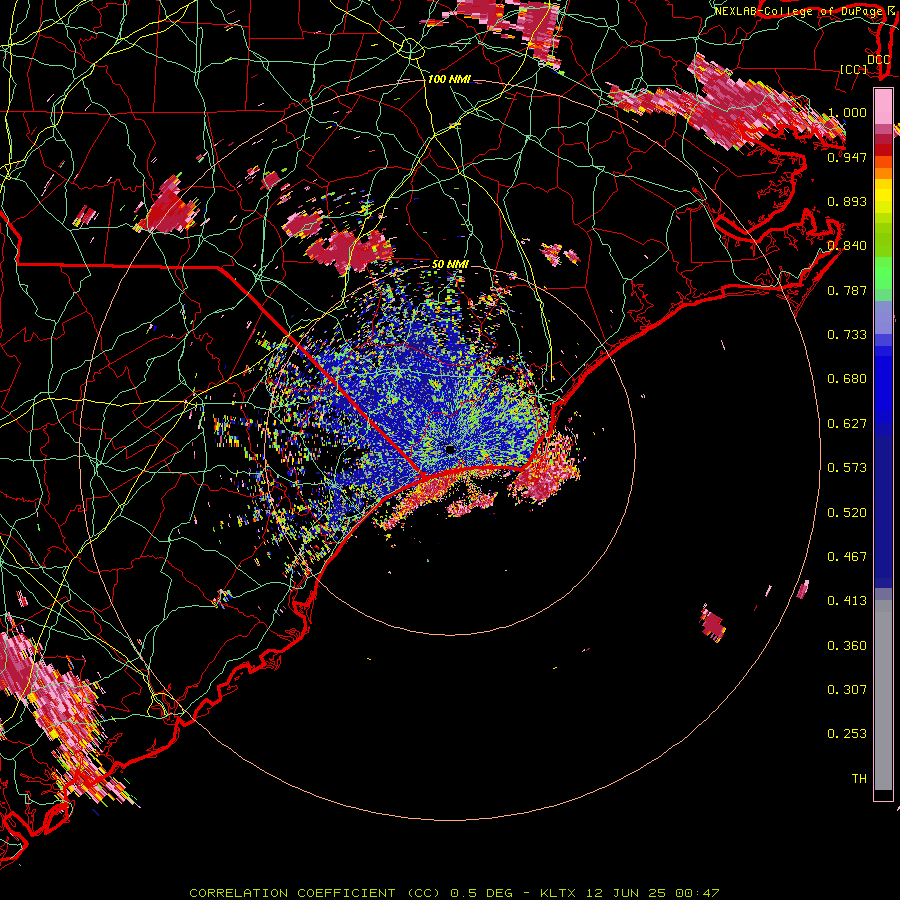Click the bright green segment of the color bar
Viewport: 900px width, 900px height.
(883, 273)
